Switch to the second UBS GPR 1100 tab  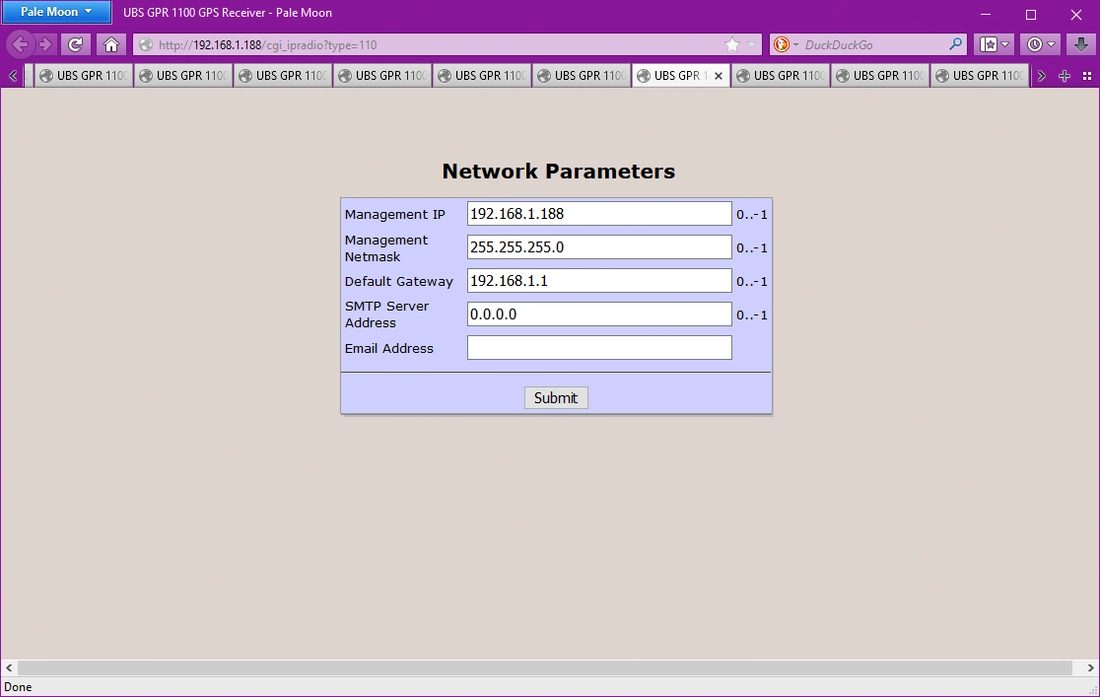(x=183, y=76)
